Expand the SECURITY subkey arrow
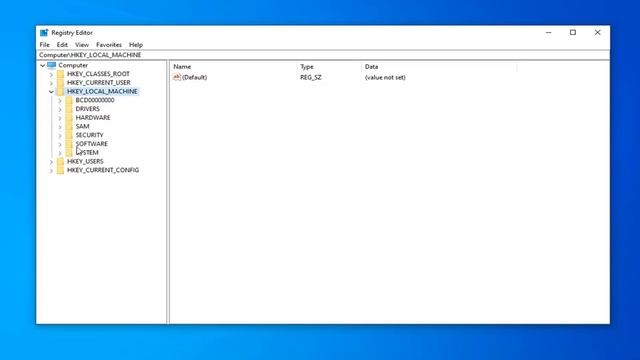640x360 pixels. coord(60,136)
